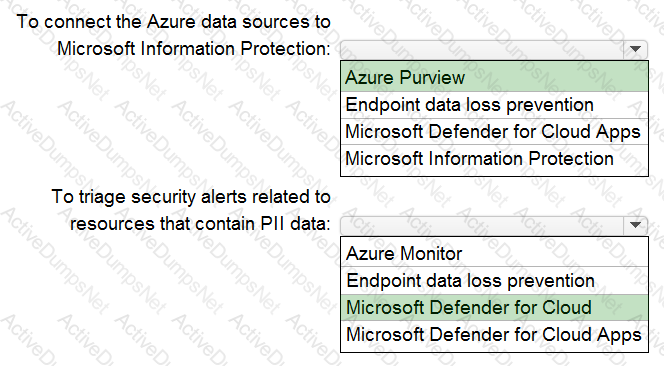Viewport: 664px width, 366px height.
Task: Choose Endpoint data loss prevention in first list
Action: pyautogui.click(x=494, y=105)
